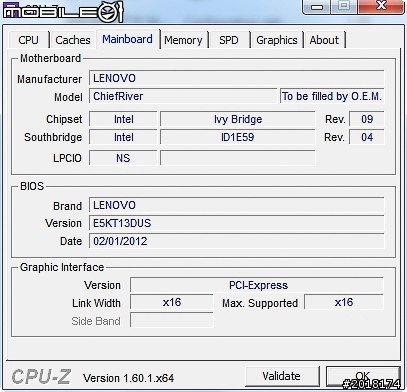Click the BIOS Brand field LENOVO
The image size is (407, 392).
pos(237,205)
